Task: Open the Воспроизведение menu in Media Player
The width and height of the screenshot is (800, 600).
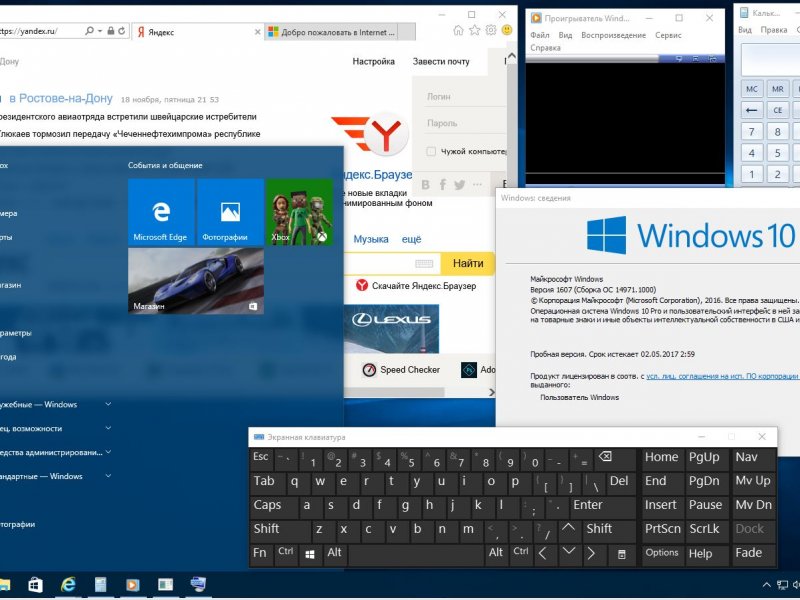Action: [x=613, y=35]
